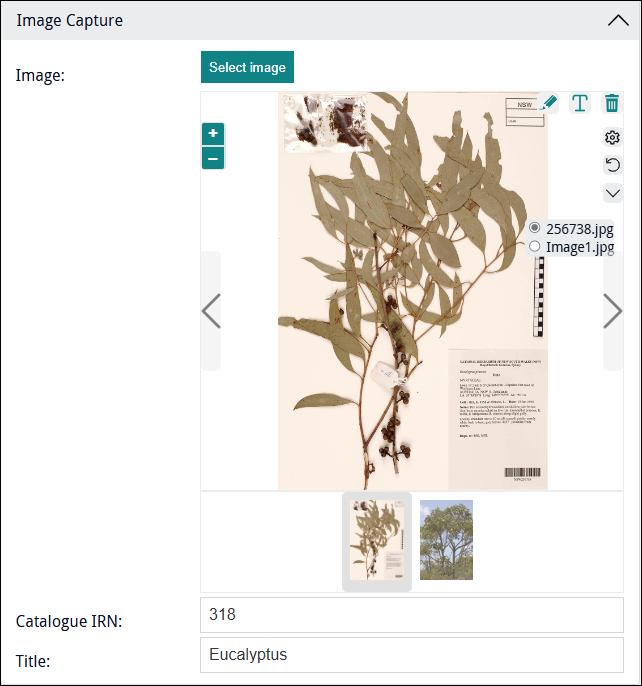The height and width of the screenshot is (686, 642).
Task: Select the 256738.jpg radio button
Action: pyautogui.click(x=534, y=228)
